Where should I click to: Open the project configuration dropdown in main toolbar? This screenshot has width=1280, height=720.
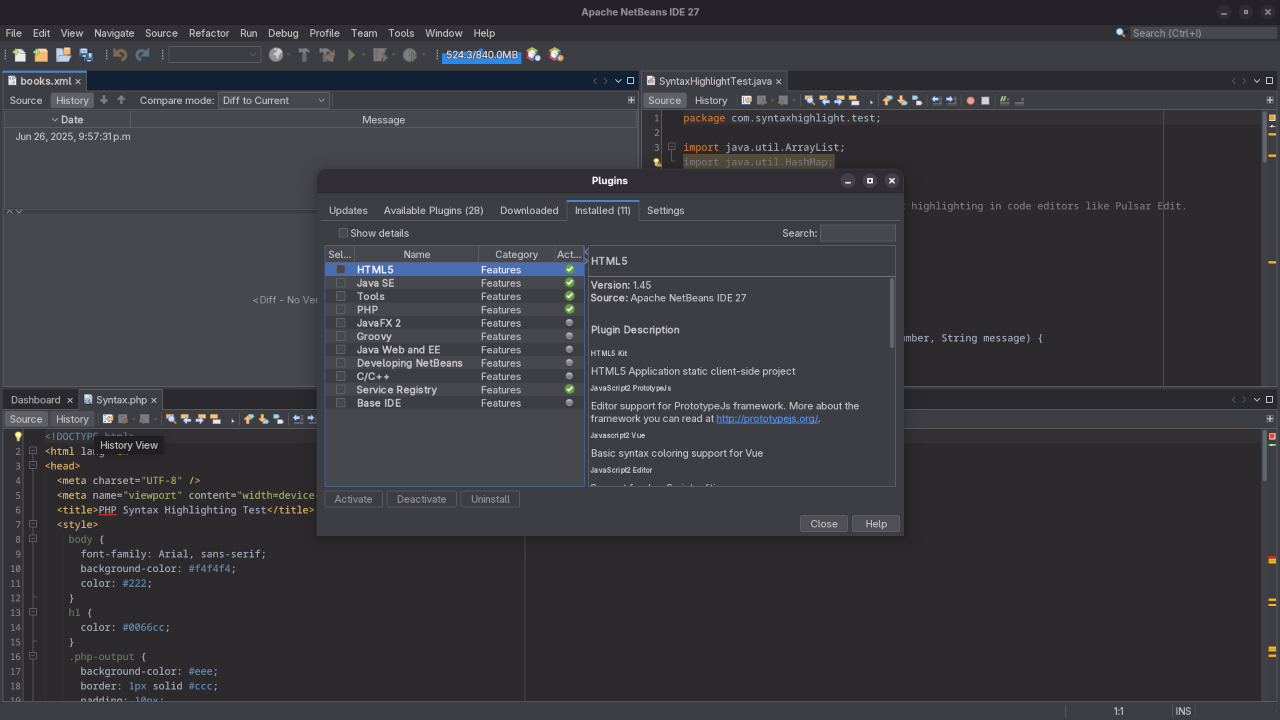click(x=215, y=55)
